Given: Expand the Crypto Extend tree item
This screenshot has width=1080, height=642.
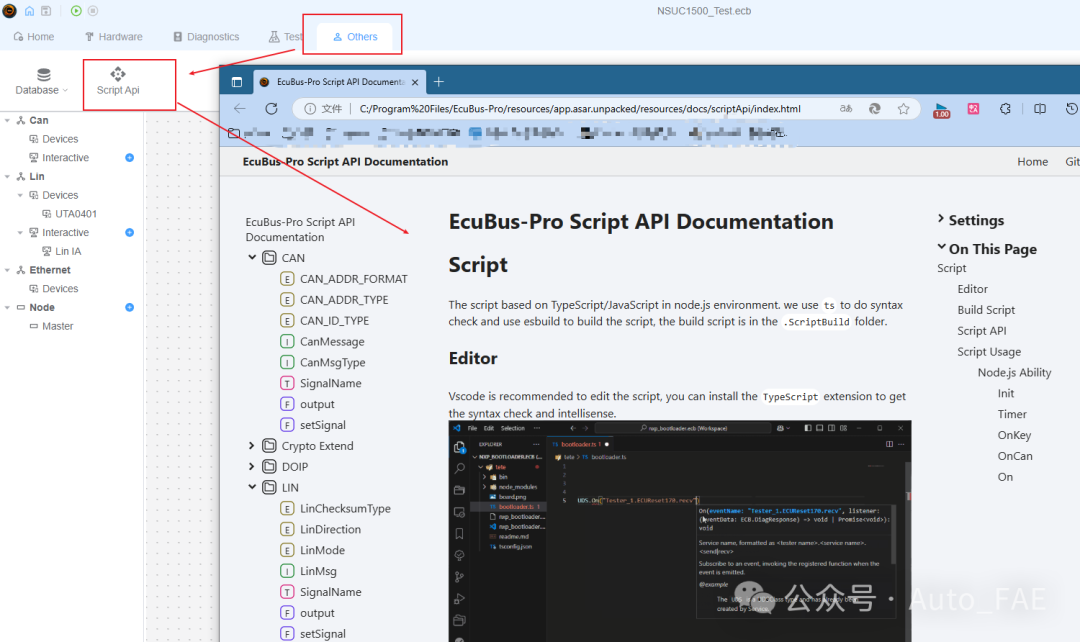Looking at the screenshot, I should (x=253, y=445).
